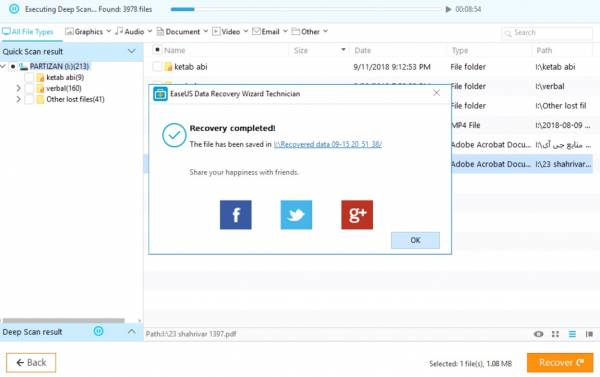Expand the verbal(160) tree node

18,88
